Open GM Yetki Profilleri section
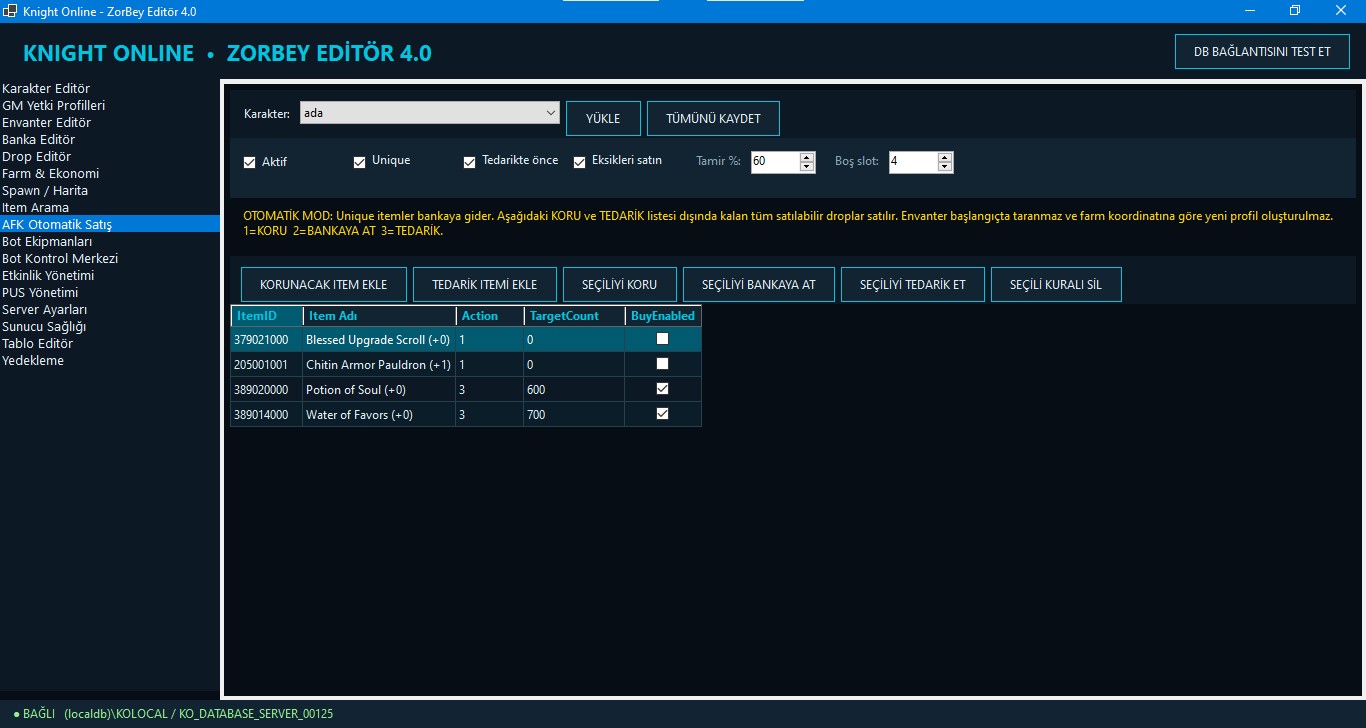 (x=109, y=106)
